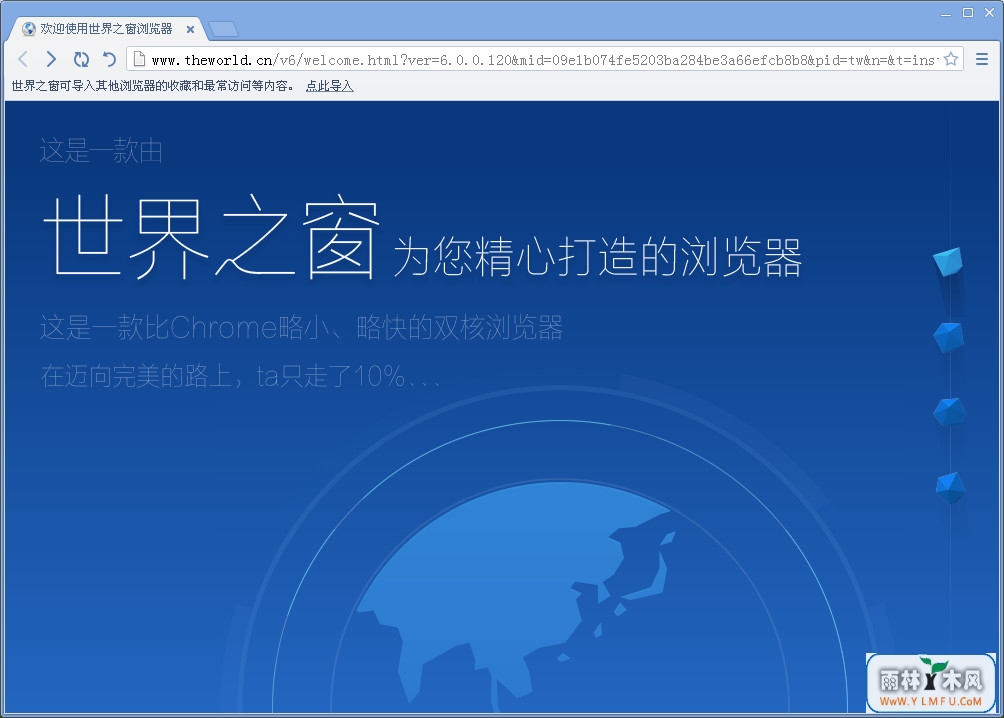Jump to second section via second cube marker
The height and width of the screenshot is (718, 1004).
click(948, 337)
